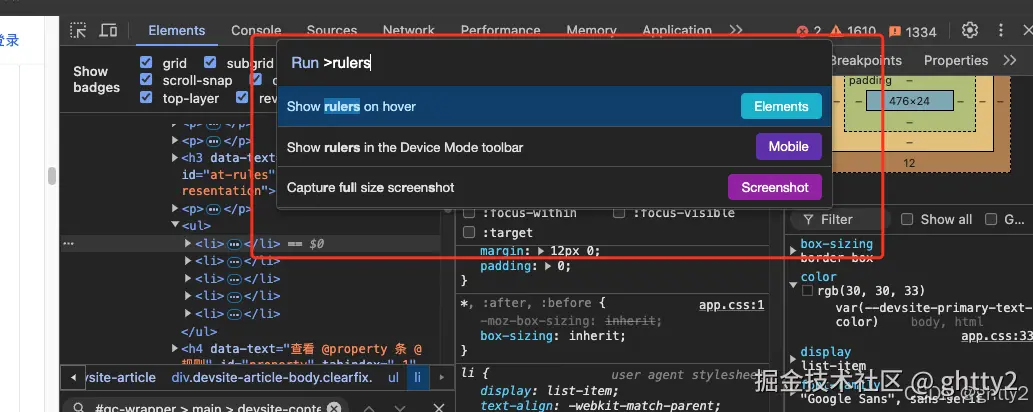Viewport: 1033px width, 412px height.
Task: Click the 476×24 content box
Action: pyautogui.click(x=909, y=101)
